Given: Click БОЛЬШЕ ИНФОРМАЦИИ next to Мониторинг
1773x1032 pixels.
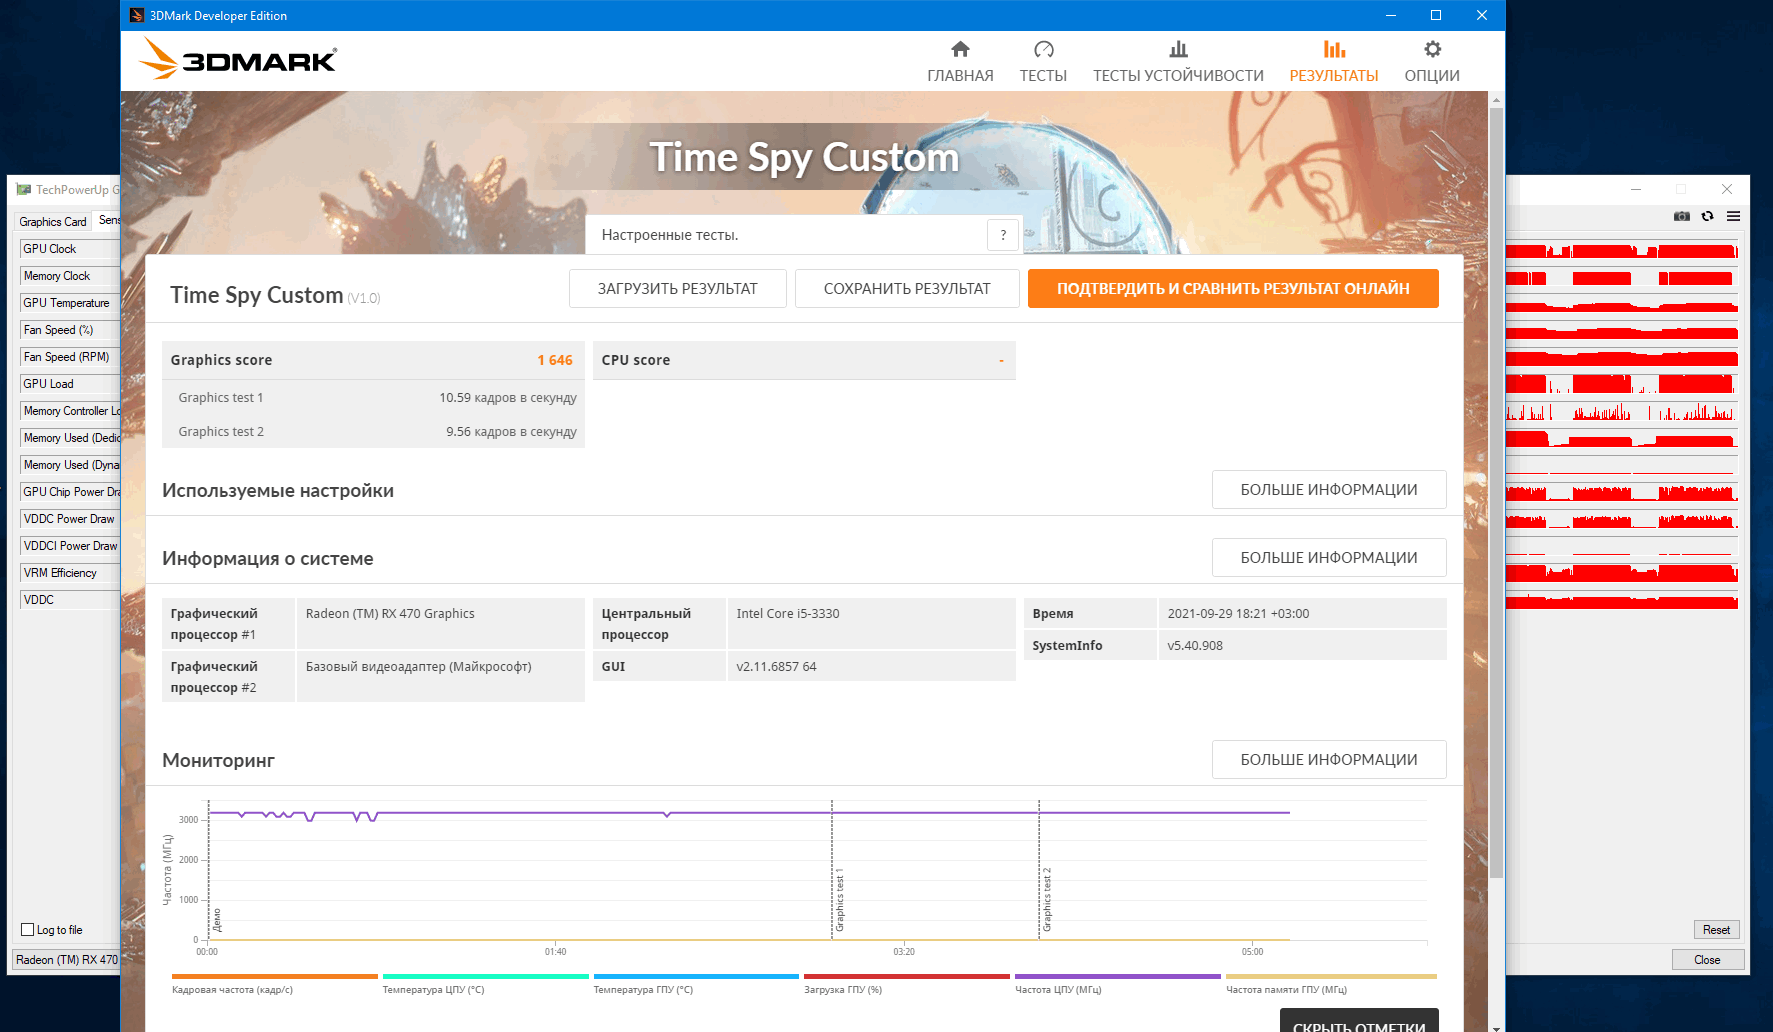Looking at the screenshot, I should (1329, 759).
